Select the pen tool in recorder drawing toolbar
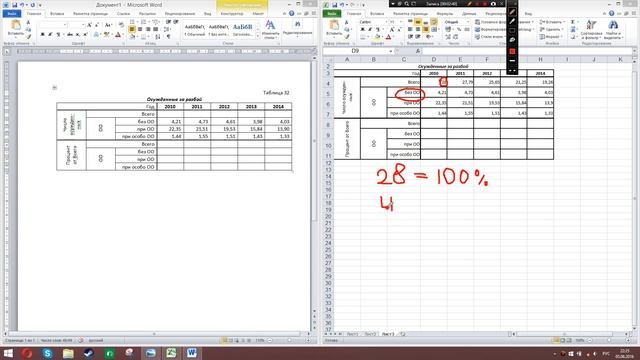Image resolution: width=640 pixels, height=360 pixels. tap(512, 12)
